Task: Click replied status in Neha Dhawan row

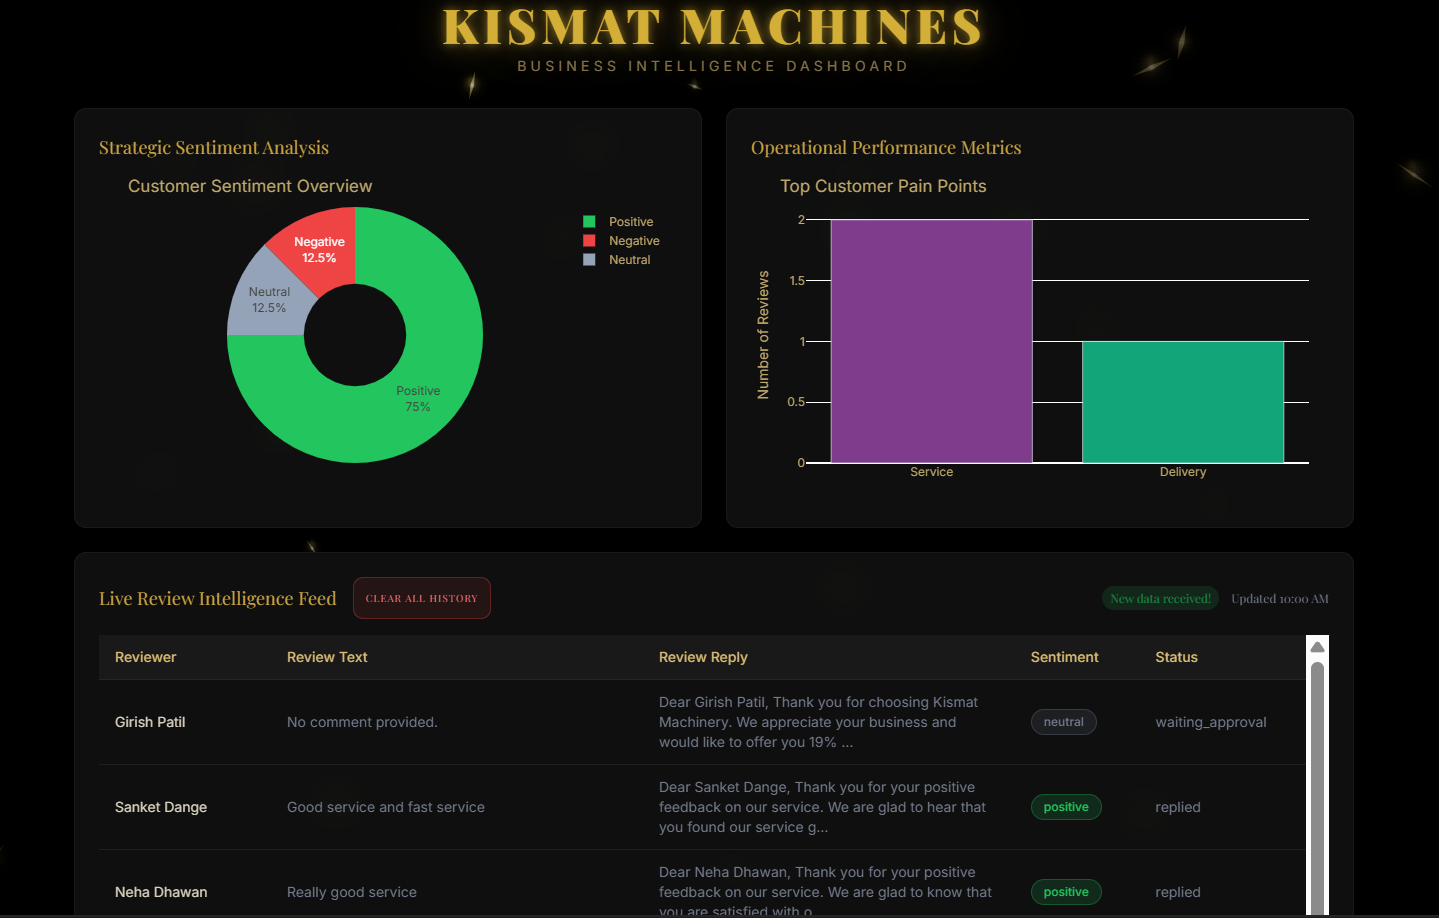Action: click(x=1178, y=892)
